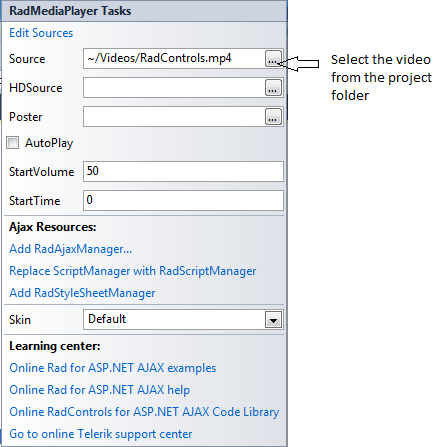Enable the AutoPlay checkbox
This screenshot has width=443, height=447.
pyautogui.click(x=13, y=143)
